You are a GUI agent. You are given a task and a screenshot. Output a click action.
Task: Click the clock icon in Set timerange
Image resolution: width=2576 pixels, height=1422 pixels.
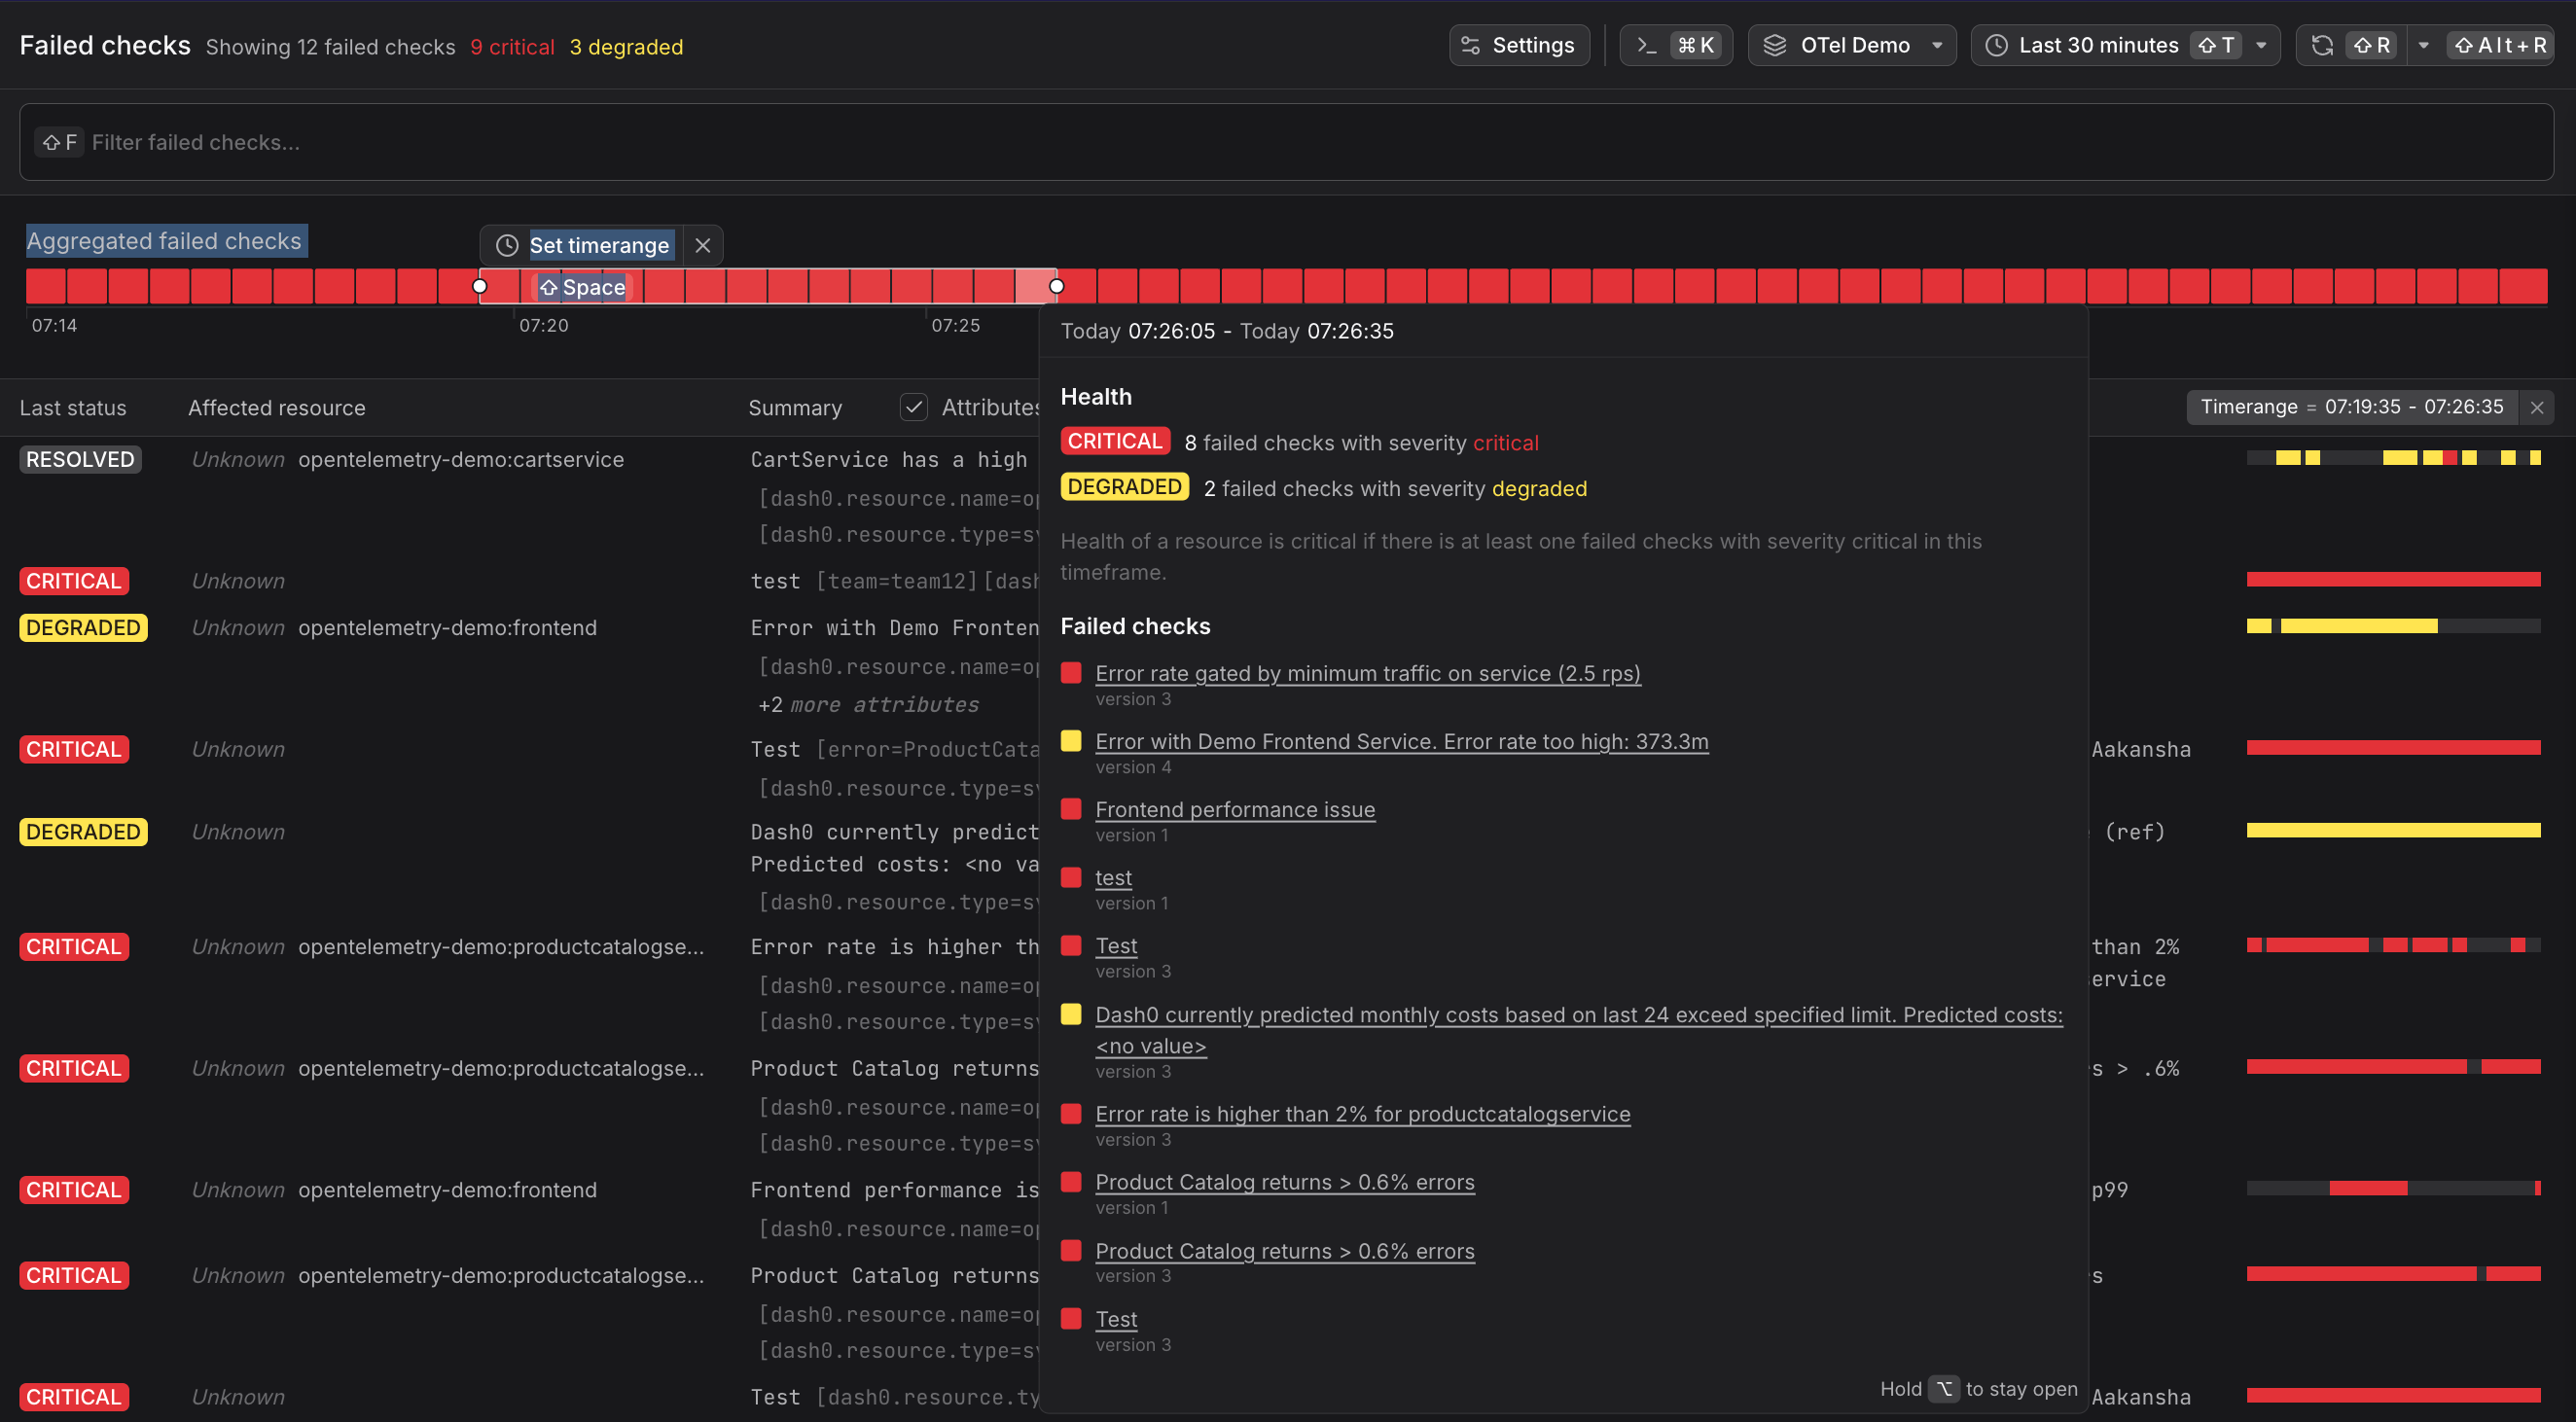click(x=507, y=245)
